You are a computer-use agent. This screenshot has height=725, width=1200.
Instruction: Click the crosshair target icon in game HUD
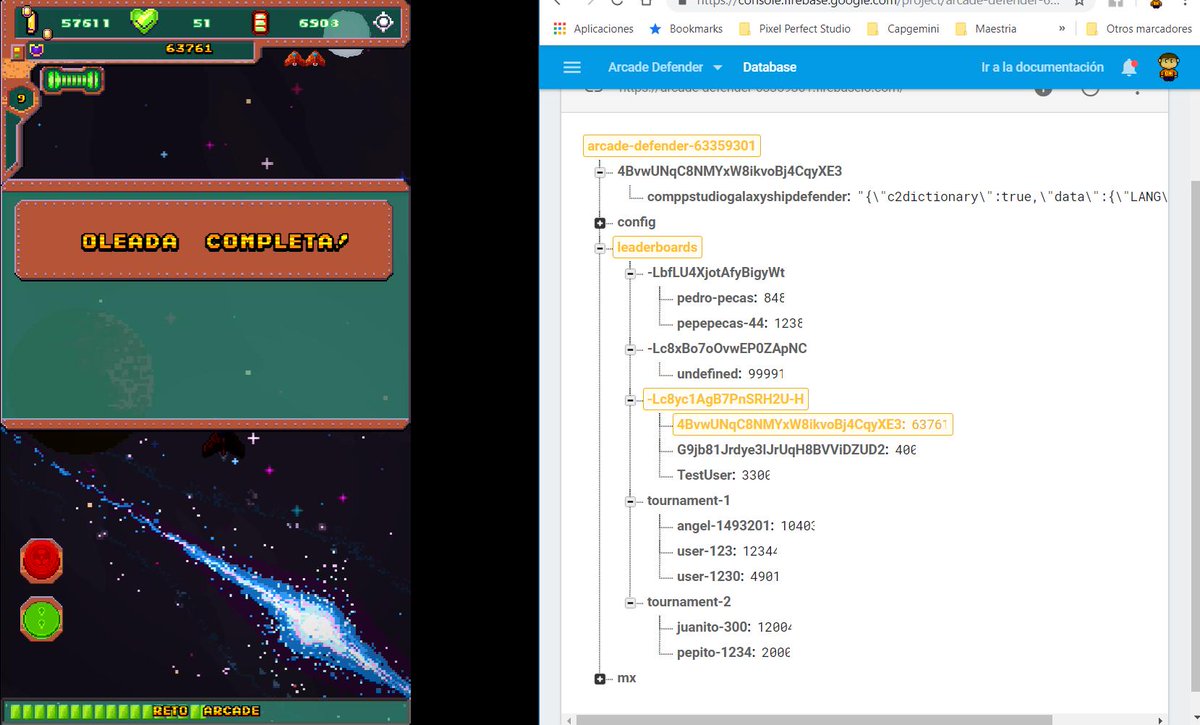click(x=384, y=22)
